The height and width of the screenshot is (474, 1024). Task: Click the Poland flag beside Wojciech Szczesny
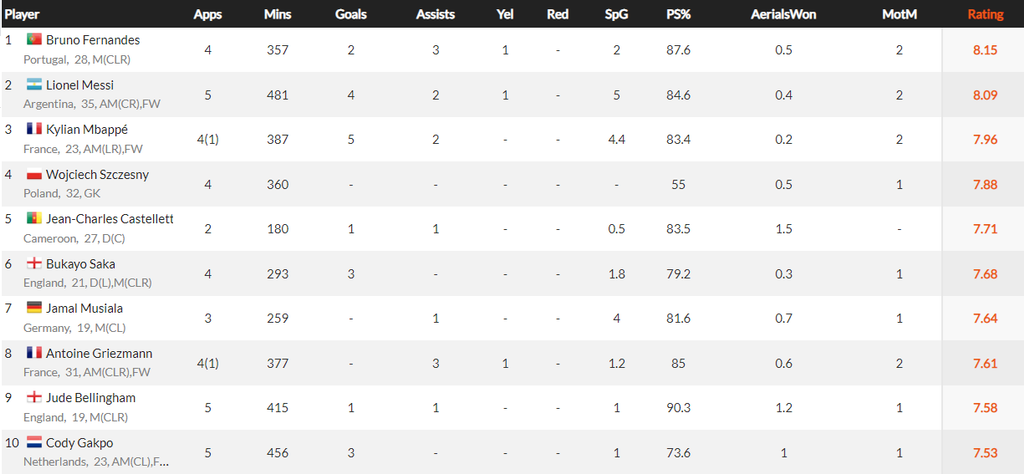pos(33,174)
